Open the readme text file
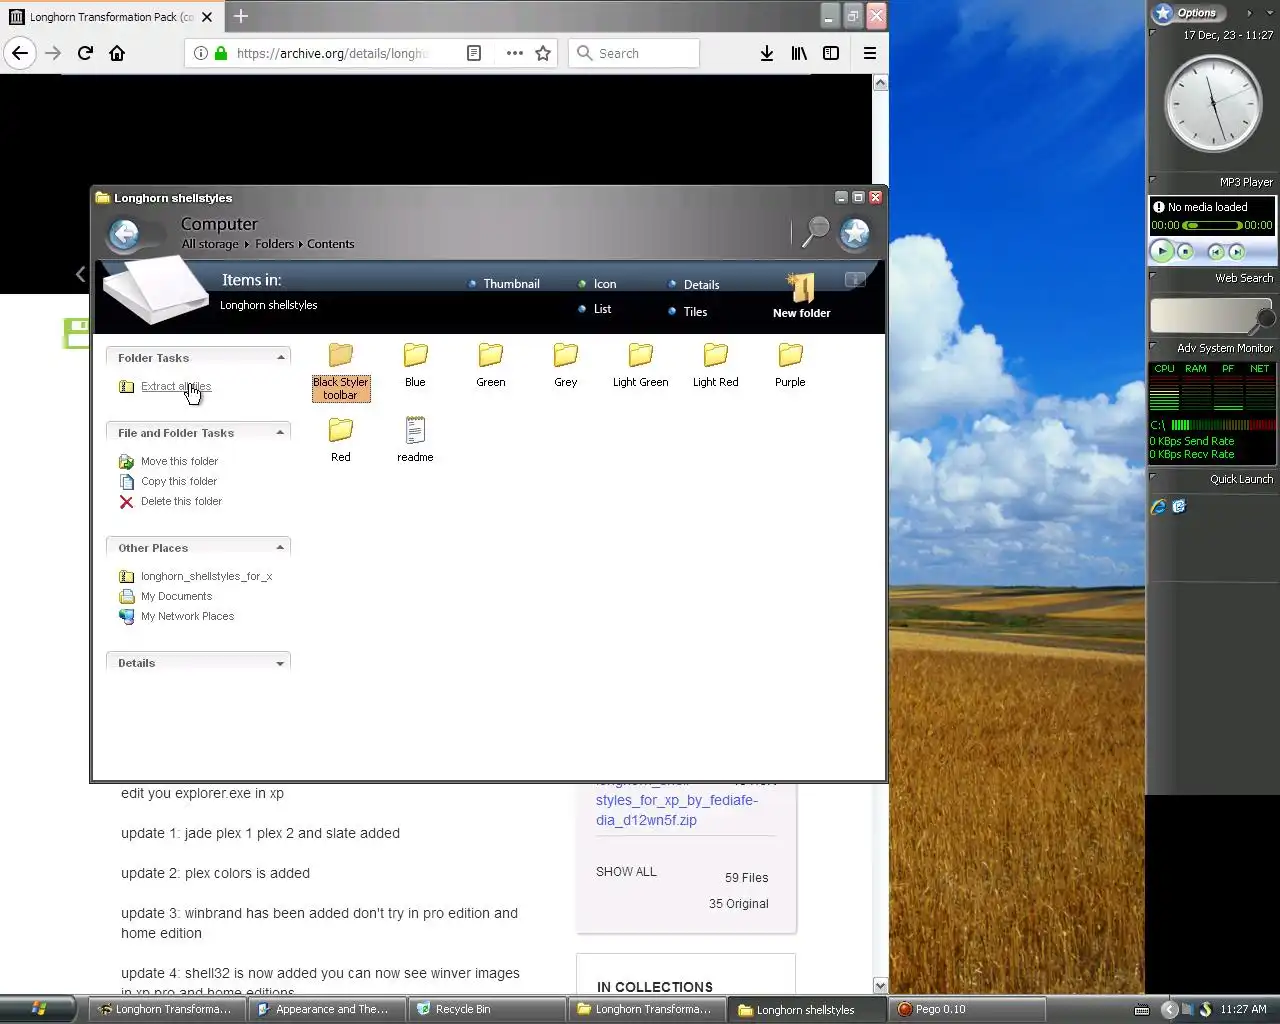This screenshot has height=1024, width=1280. click(x=415, y=440)
